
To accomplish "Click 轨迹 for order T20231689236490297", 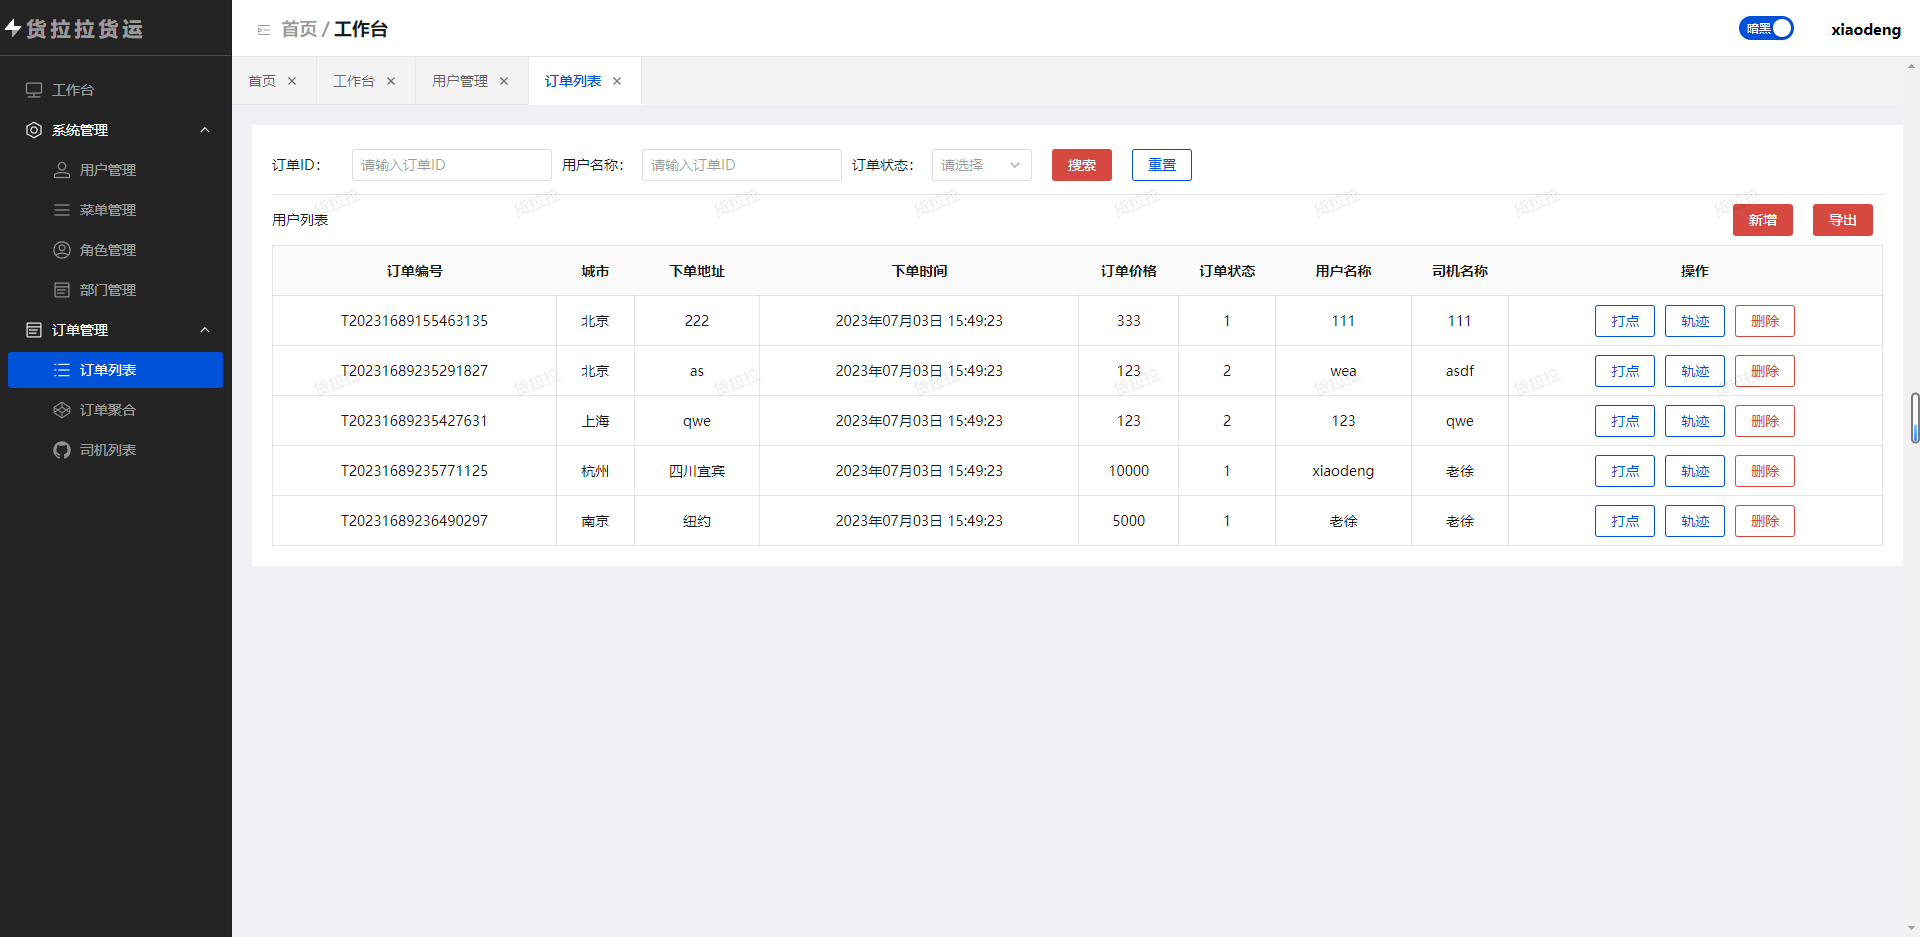I will click(1695, 521).
